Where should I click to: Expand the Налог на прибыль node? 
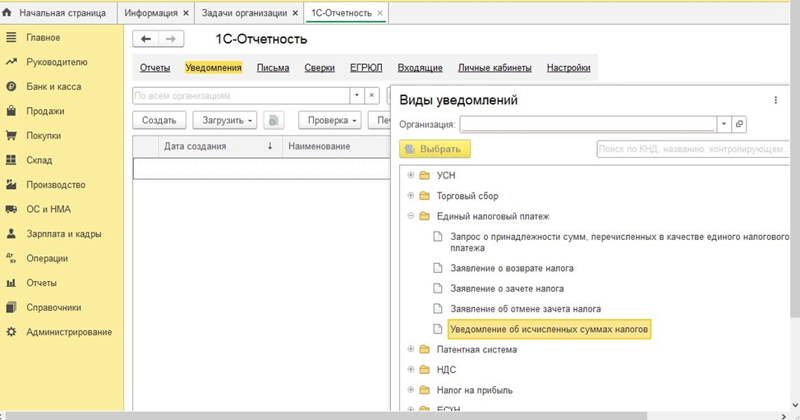point(411,389)
